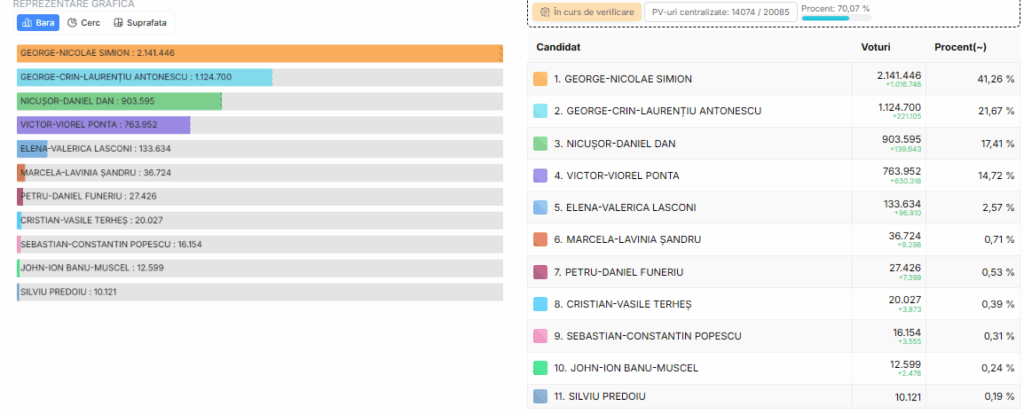Click the Procent progress bar
This screenshot has width=1024, height=414.
[x=836, y=18]
